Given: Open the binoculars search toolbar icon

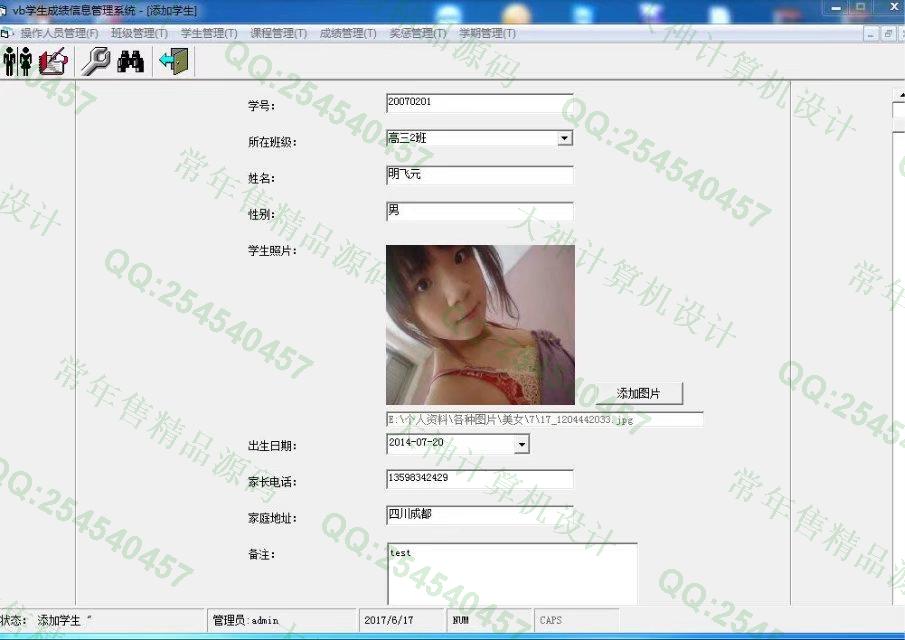Looking at the screenshot, I should [x=130, y=61].
